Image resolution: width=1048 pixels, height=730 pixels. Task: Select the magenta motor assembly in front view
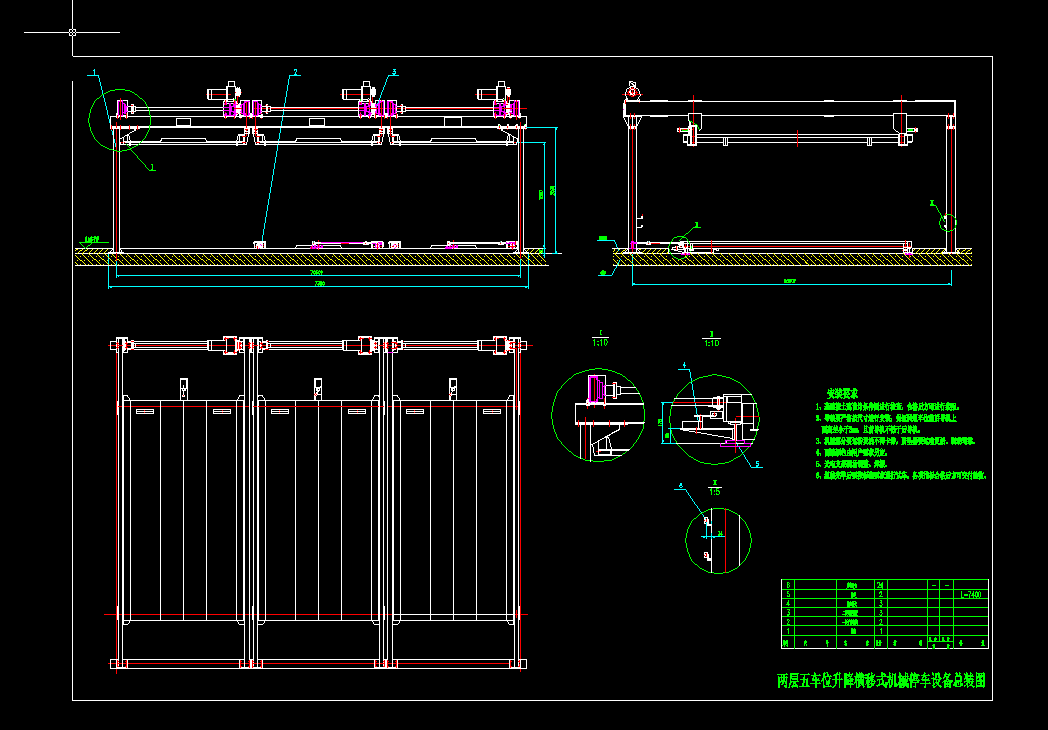(237, 106)
